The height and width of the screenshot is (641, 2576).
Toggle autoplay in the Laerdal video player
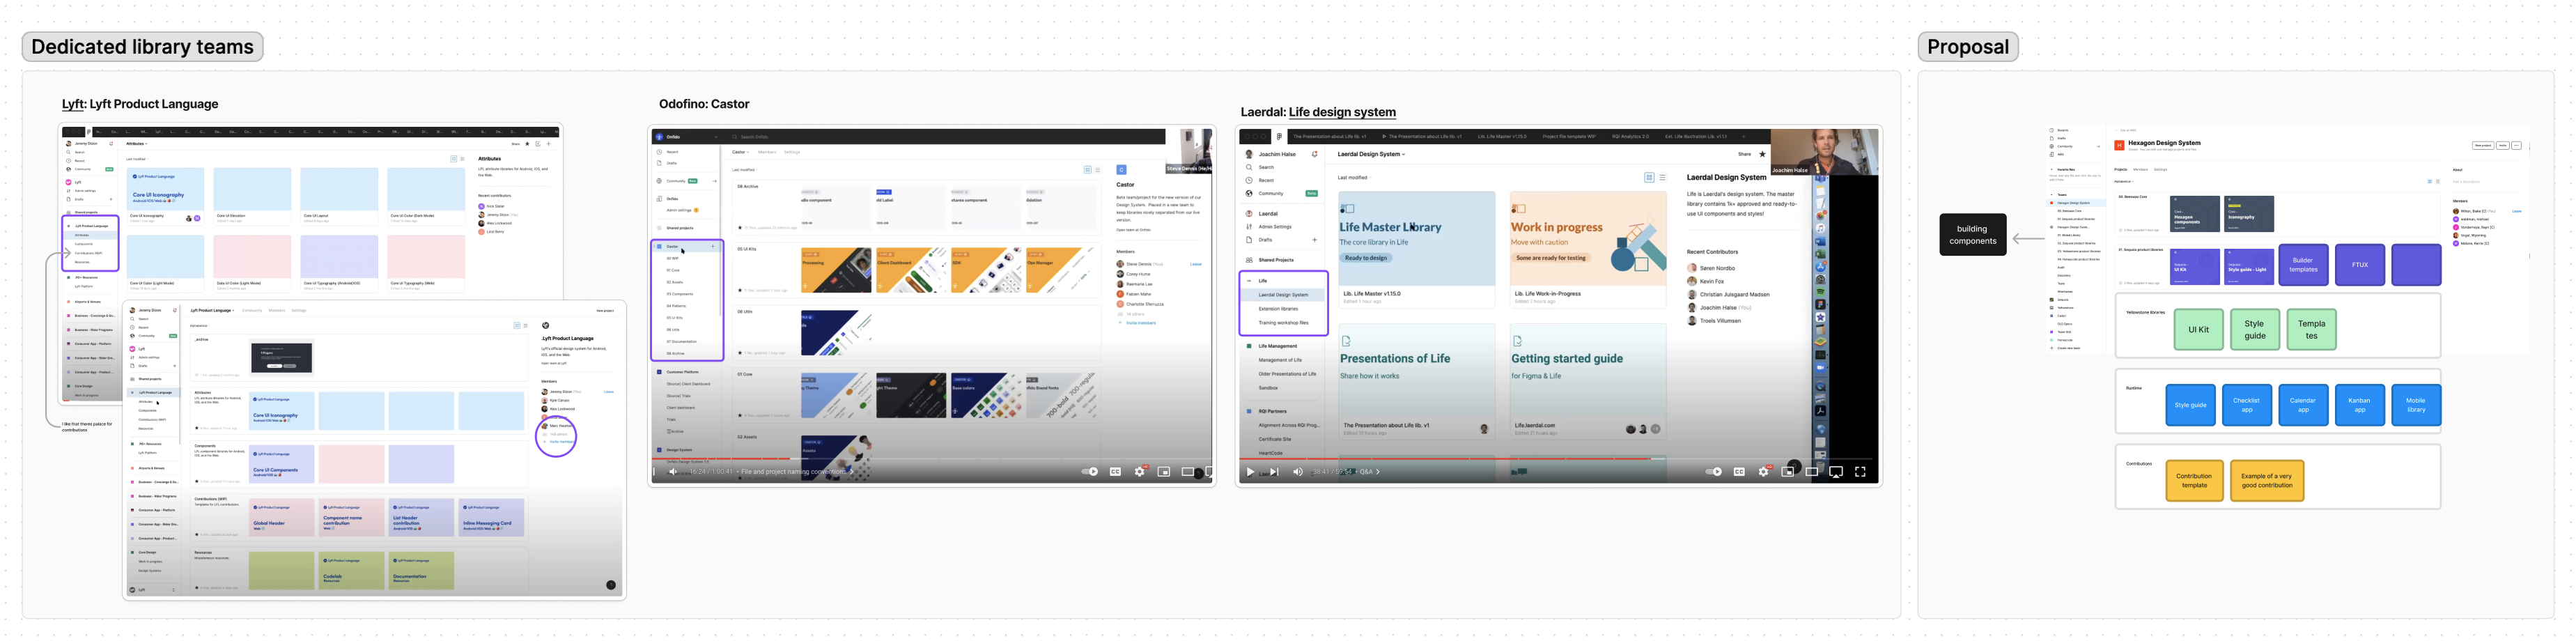pyautogui.click(x=1714, y=472)
